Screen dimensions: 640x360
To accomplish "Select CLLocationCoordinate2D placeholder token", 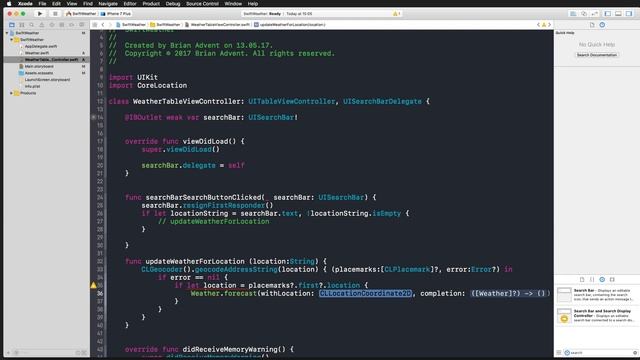I will (365, 293).
